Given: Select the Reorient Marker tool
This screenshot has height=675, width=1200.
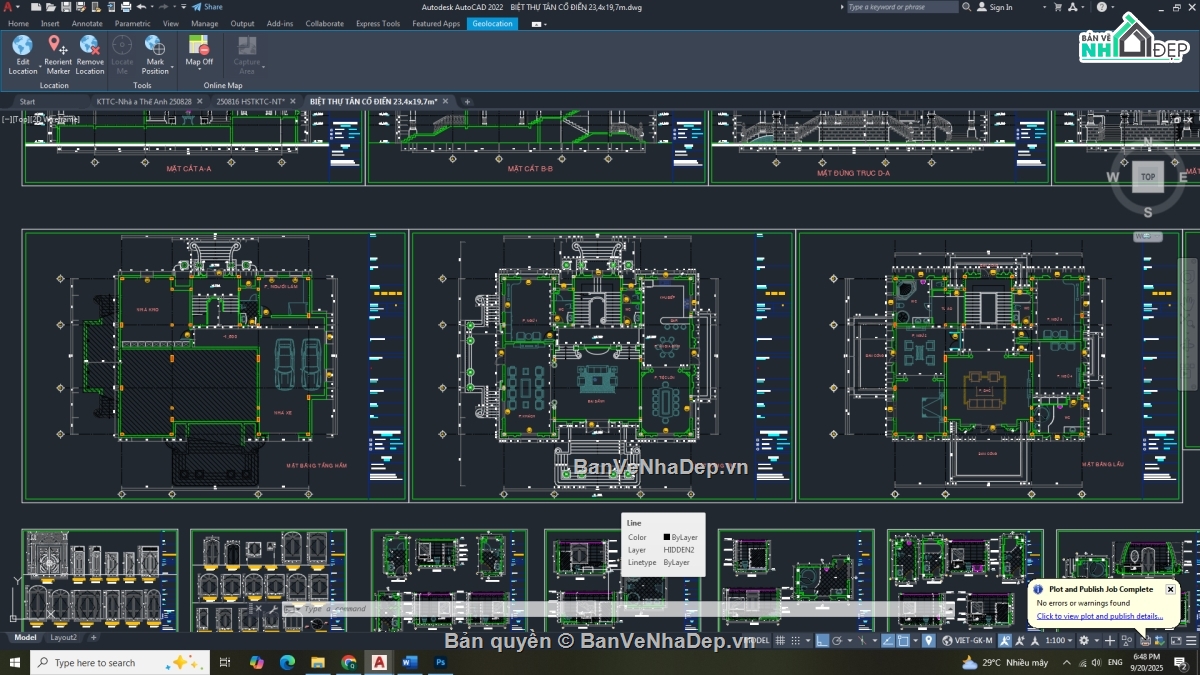Looking at the screenshot, I should (x=58, y=46).
